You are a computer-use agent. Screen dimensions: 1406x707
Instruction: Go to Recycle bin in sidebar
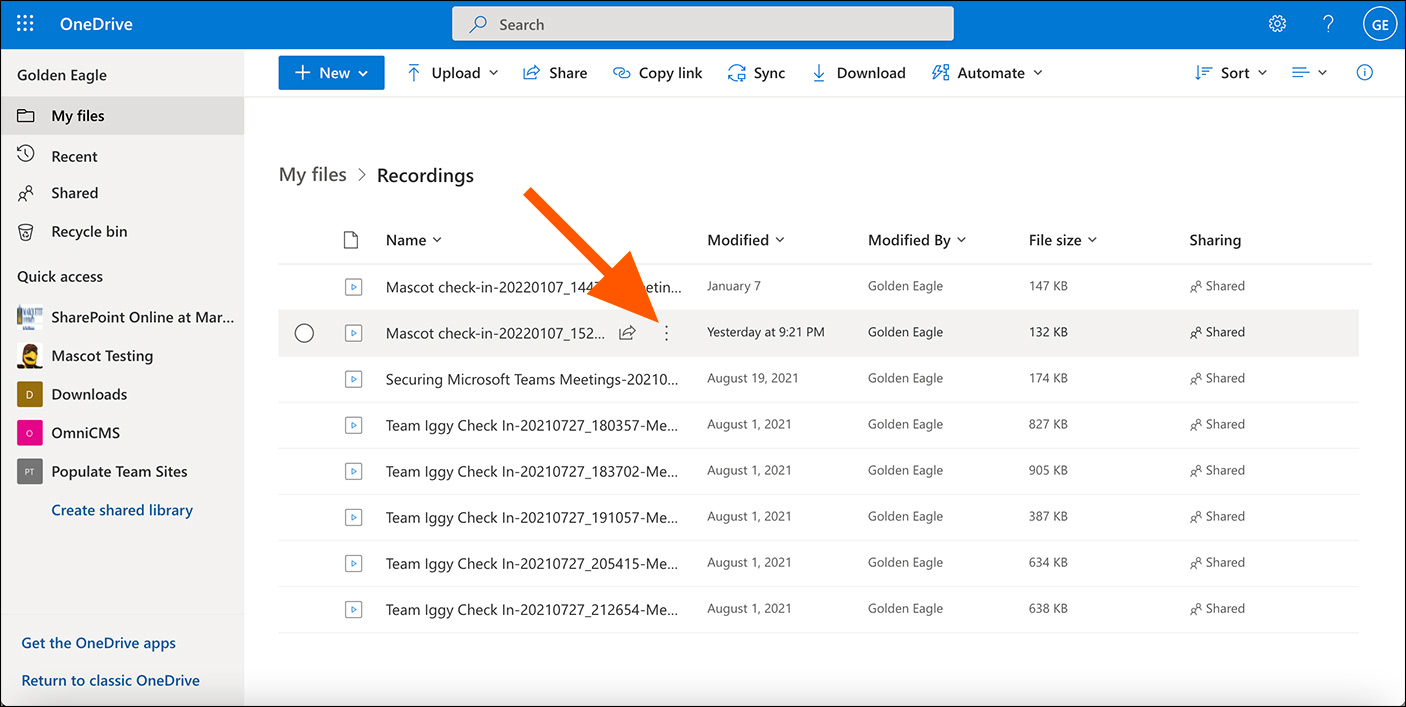coord(89,231)
